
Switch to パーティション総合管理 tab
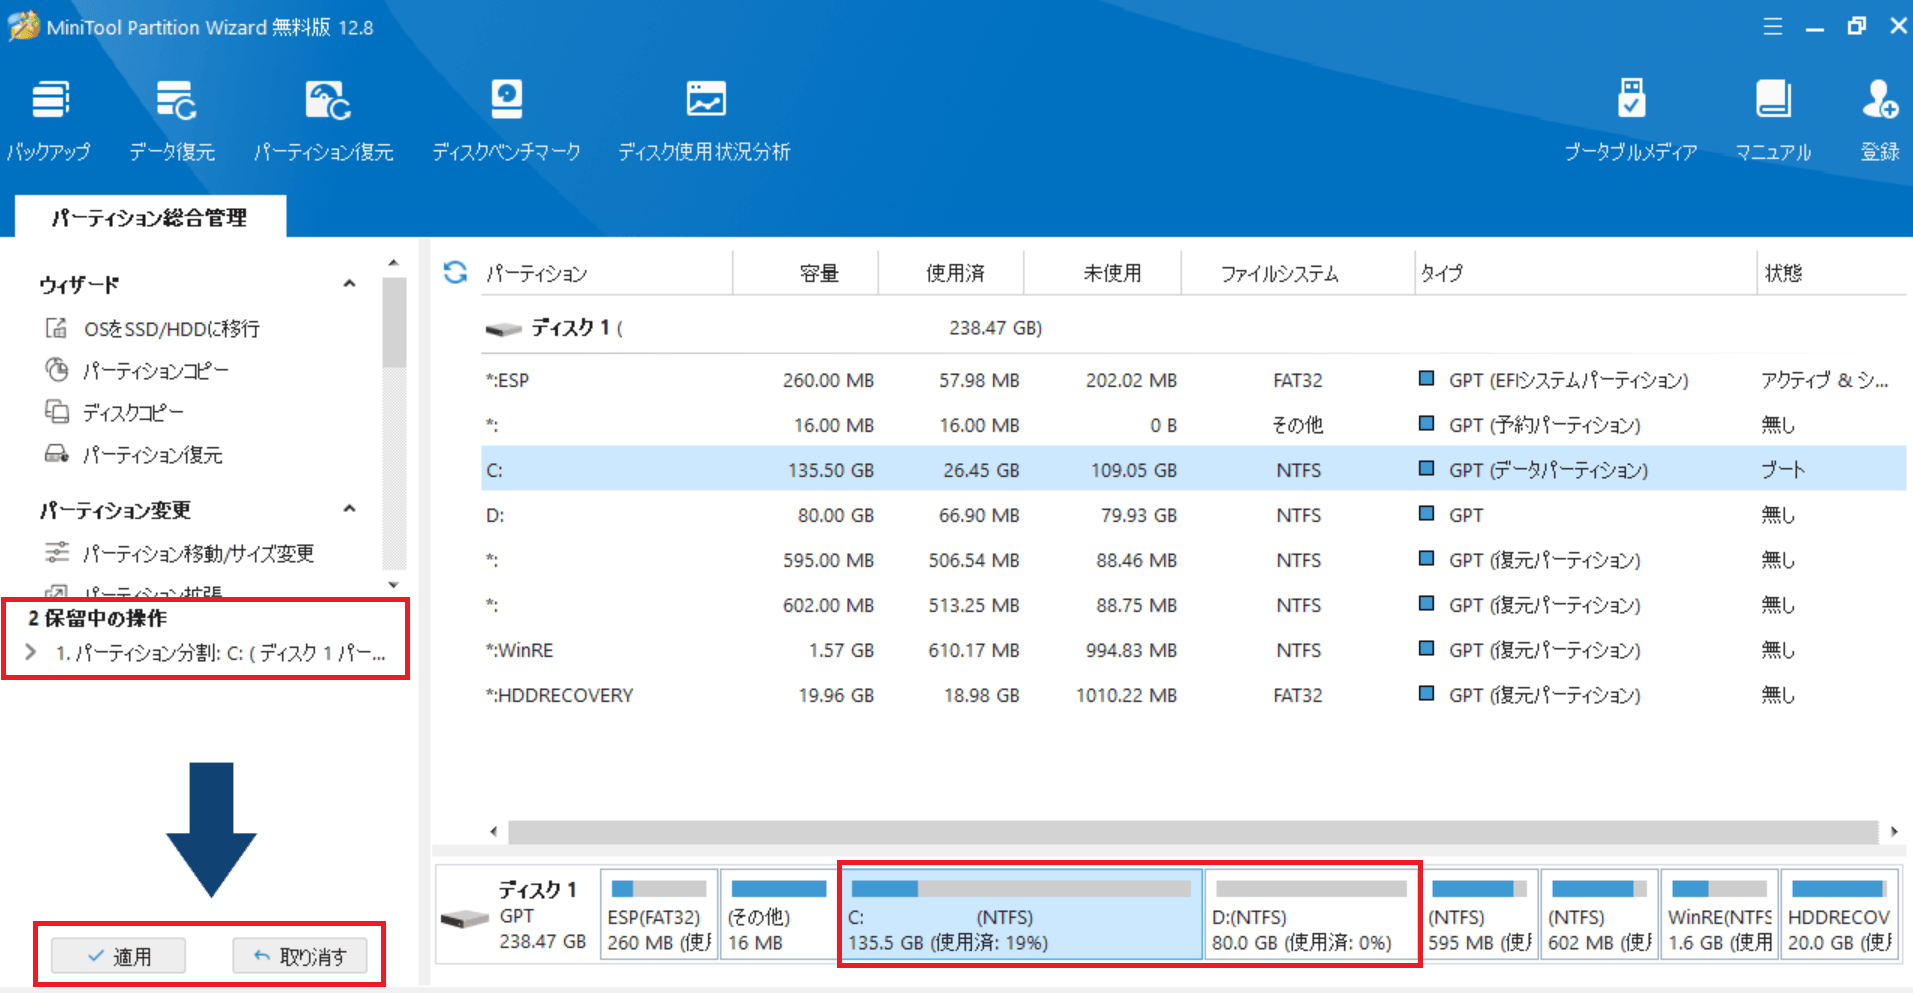150,217
